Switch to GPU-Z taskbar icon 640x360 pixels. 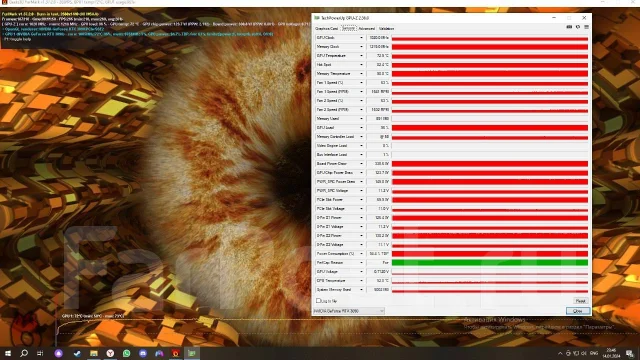pyautogui.click(x=192, y=353)
